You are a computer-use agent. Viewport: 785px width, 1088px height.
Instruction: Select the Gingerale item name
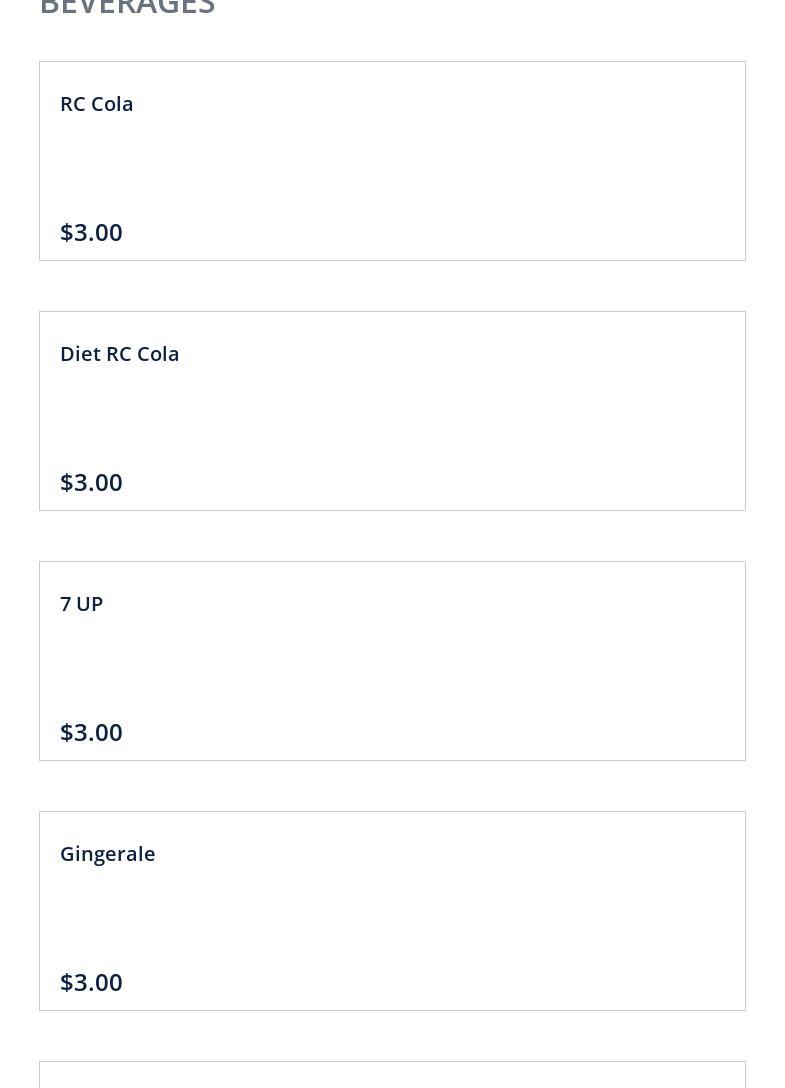coord(108,854)
